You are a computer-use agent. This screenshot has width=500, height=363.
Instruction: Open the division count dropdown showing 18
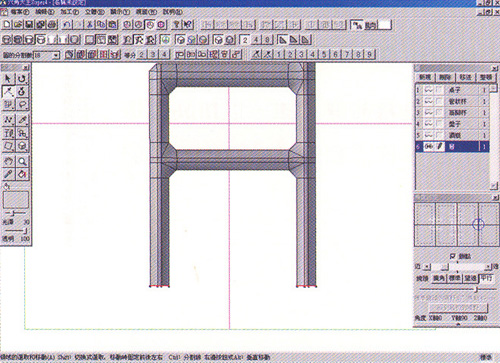click(56, 55)
